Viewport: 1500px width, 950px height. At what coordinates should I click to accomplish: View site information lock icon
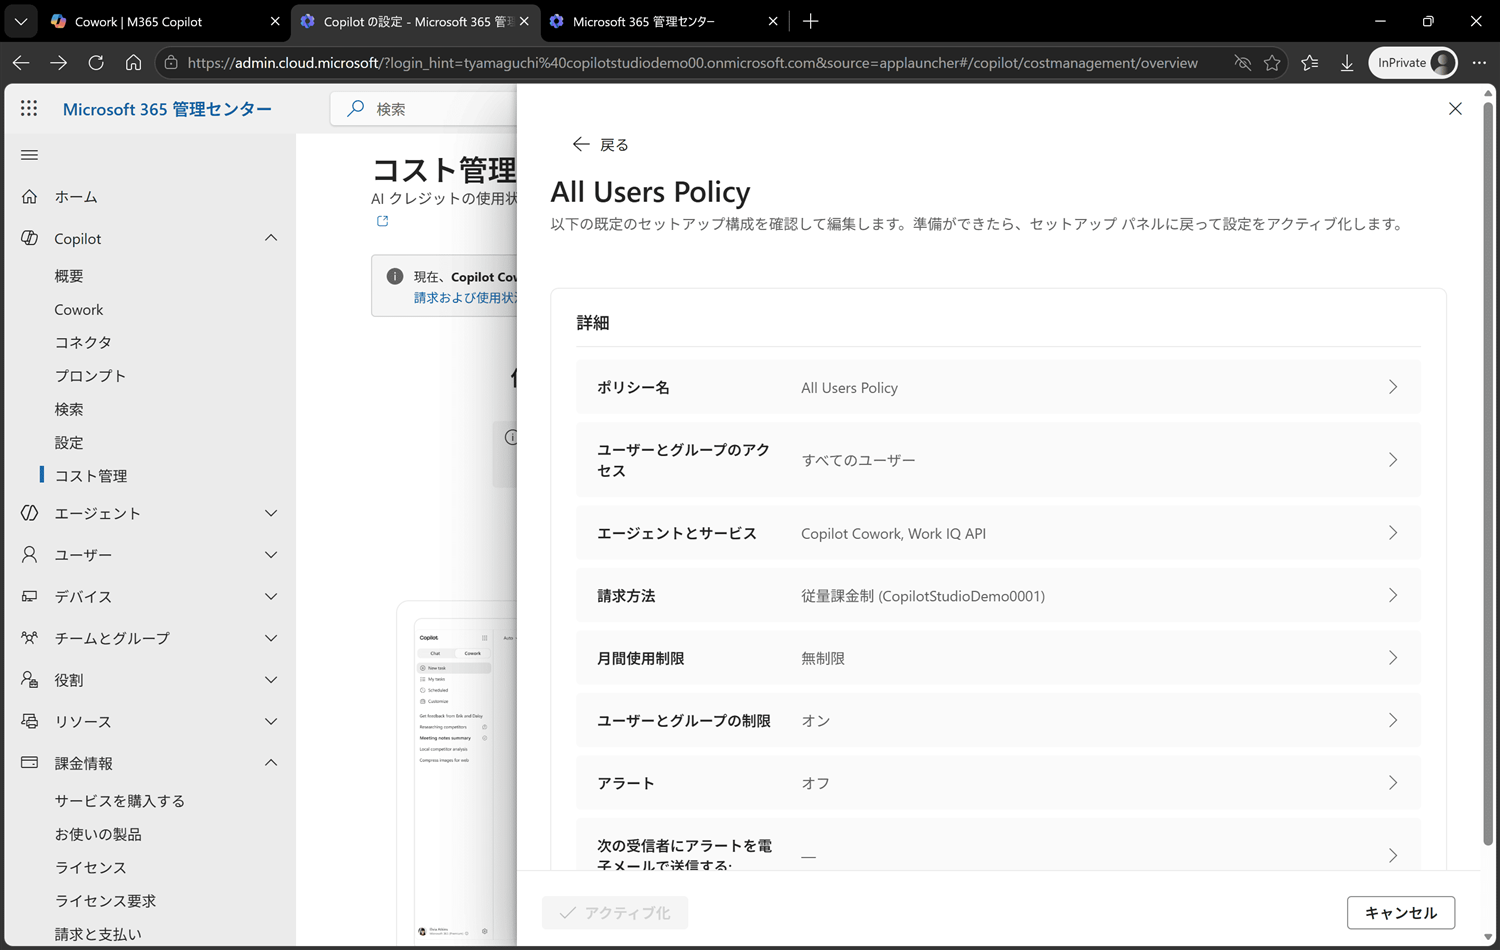(171, 63)
